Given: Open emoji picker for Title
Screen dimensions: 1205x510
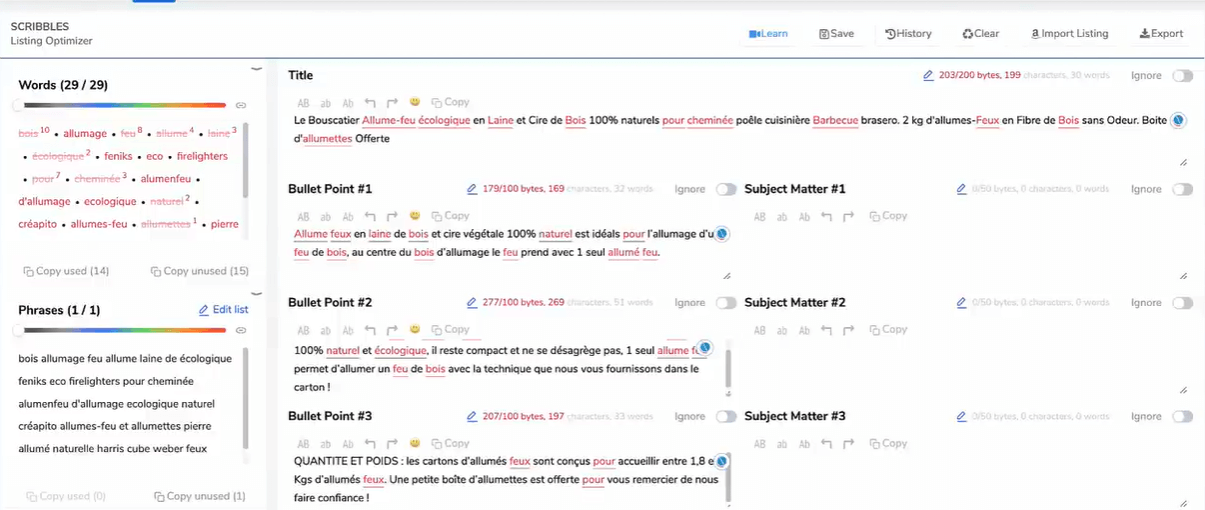Looking at the screenshot, I should click(x=414, y=102).
